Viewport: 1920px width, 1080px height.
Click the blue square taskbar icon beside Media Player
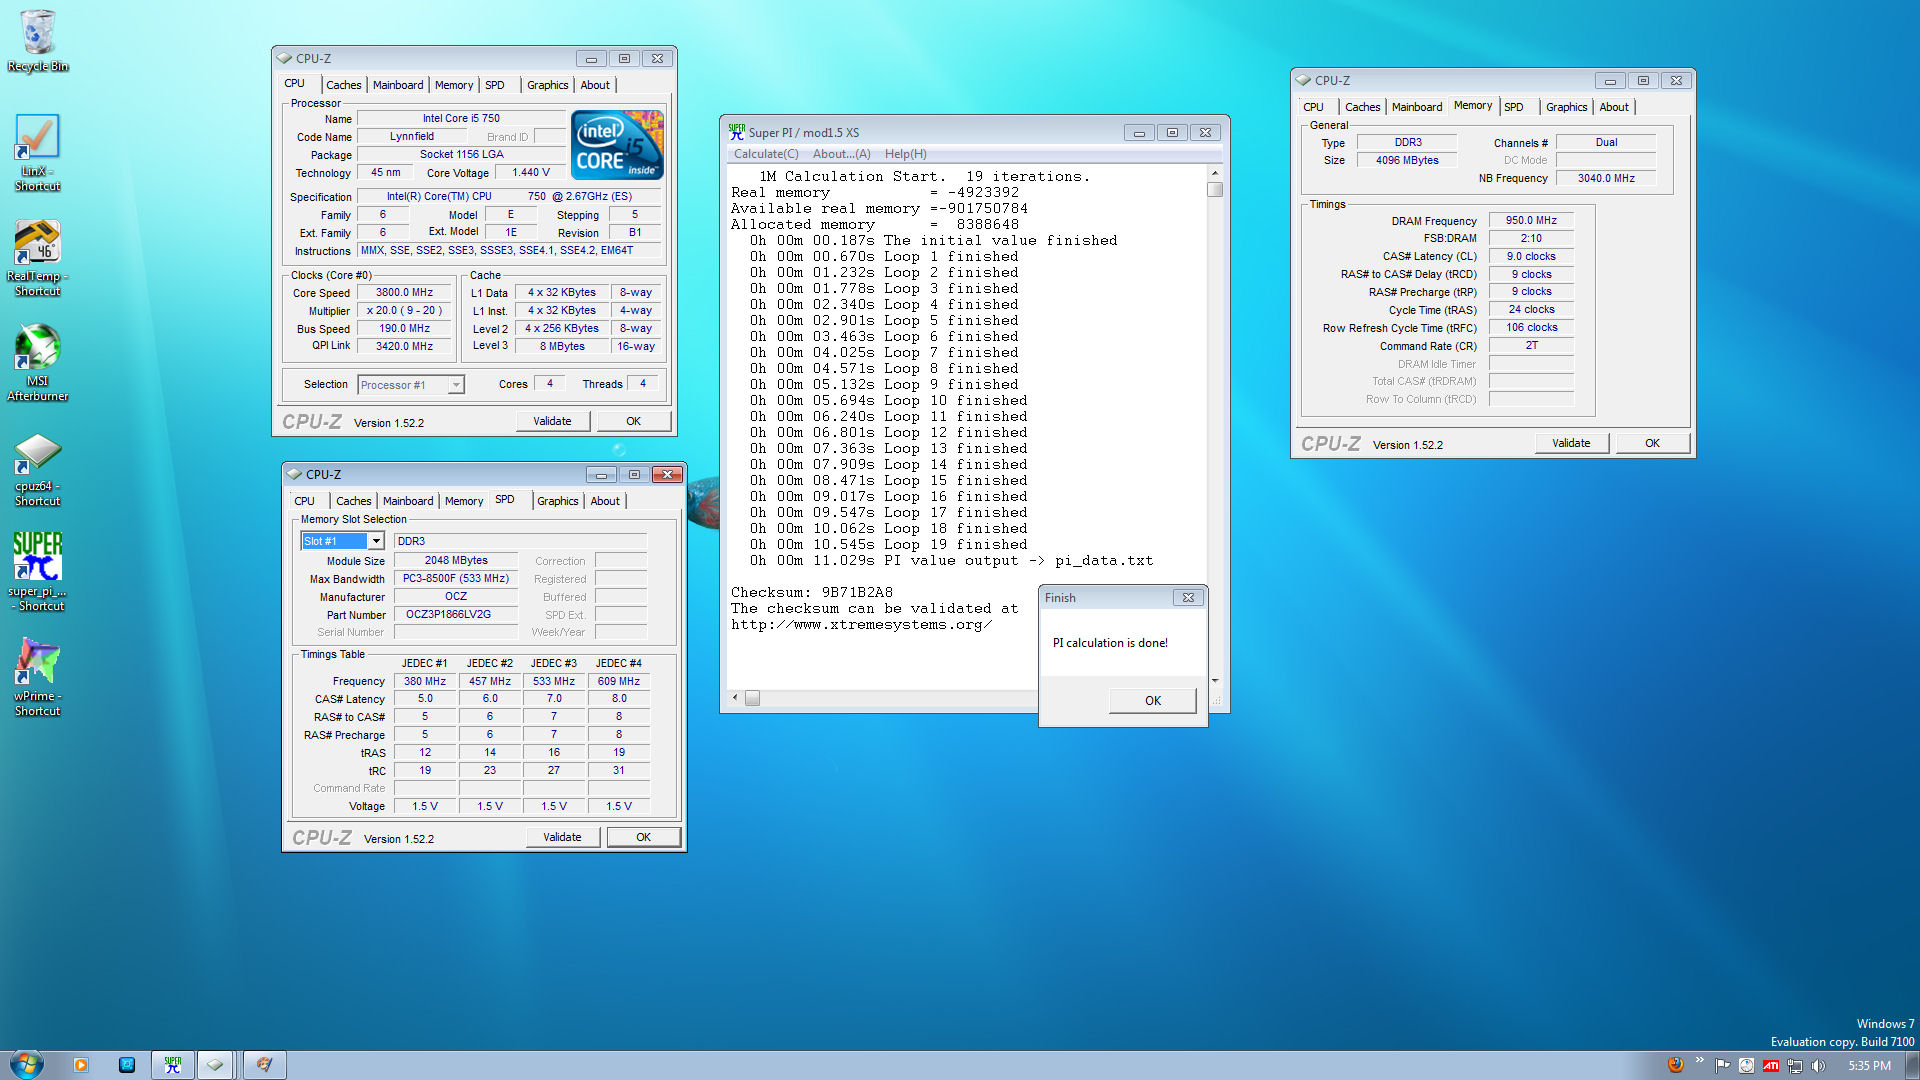pyautogui.click(x=127, y=1065)
